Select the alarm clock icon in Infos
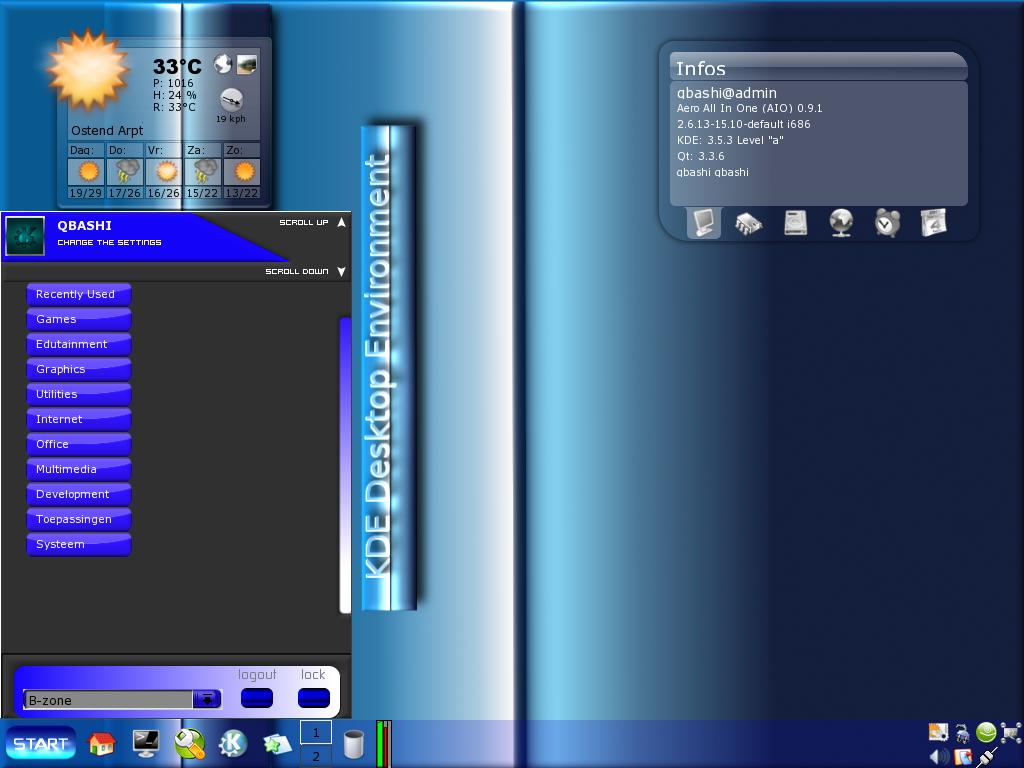 [x=888, y=223]
